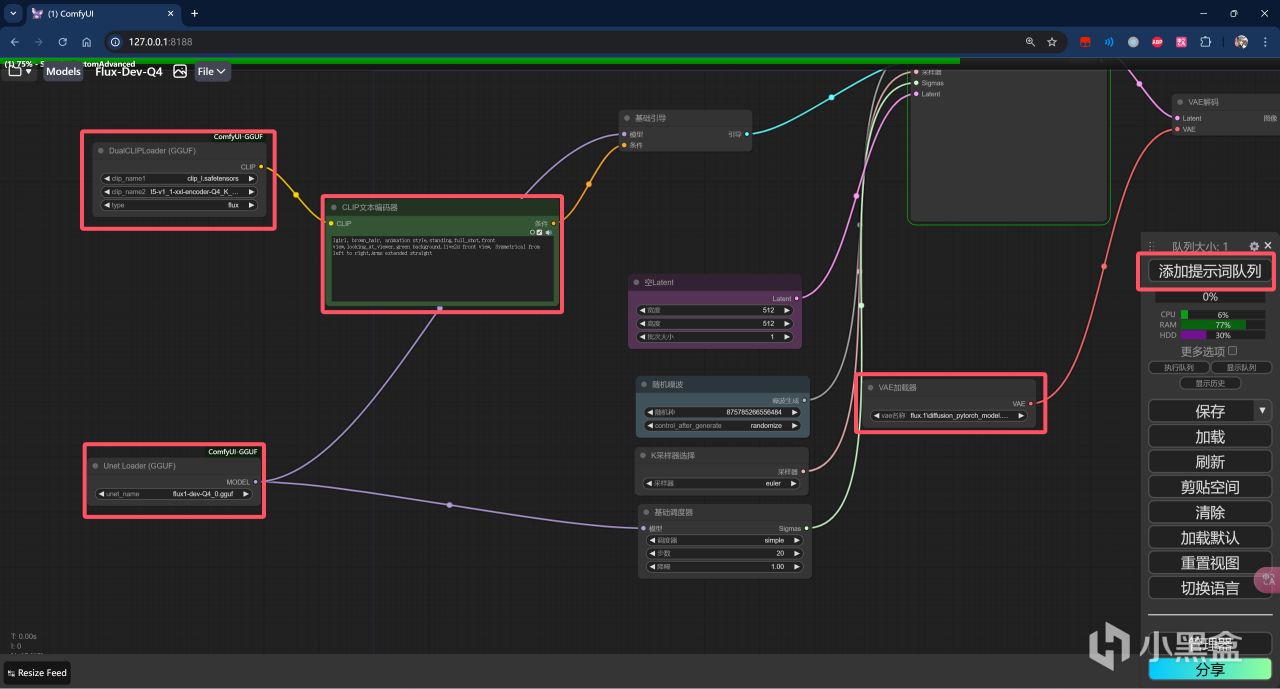Click the CLIP prompt text area

[x=443, y=268]
